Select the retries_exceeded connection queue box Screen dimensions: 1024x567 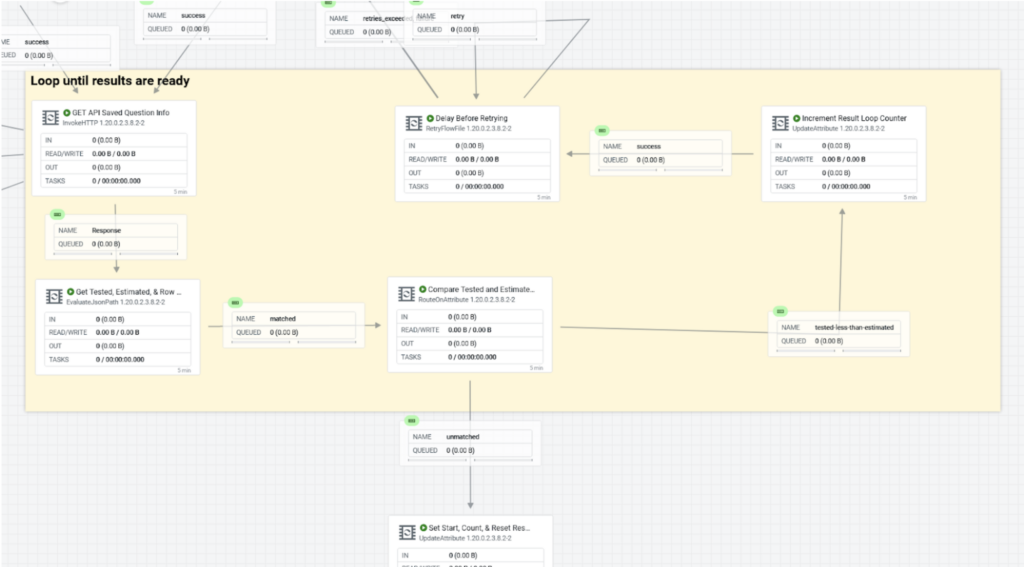(360, 23)
